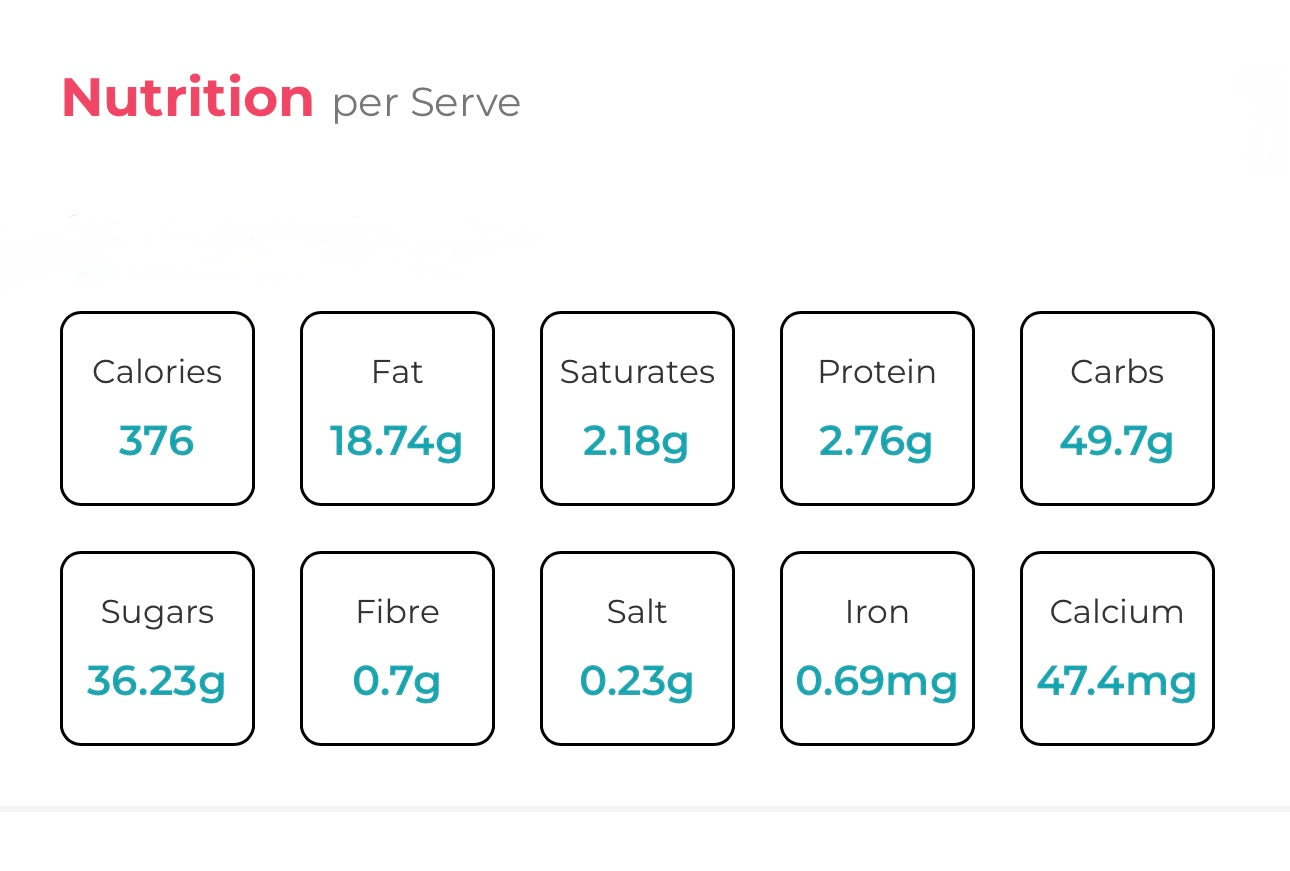Click the 2.76g protein value
The image size is (1290, 871).
click(876, 441)
